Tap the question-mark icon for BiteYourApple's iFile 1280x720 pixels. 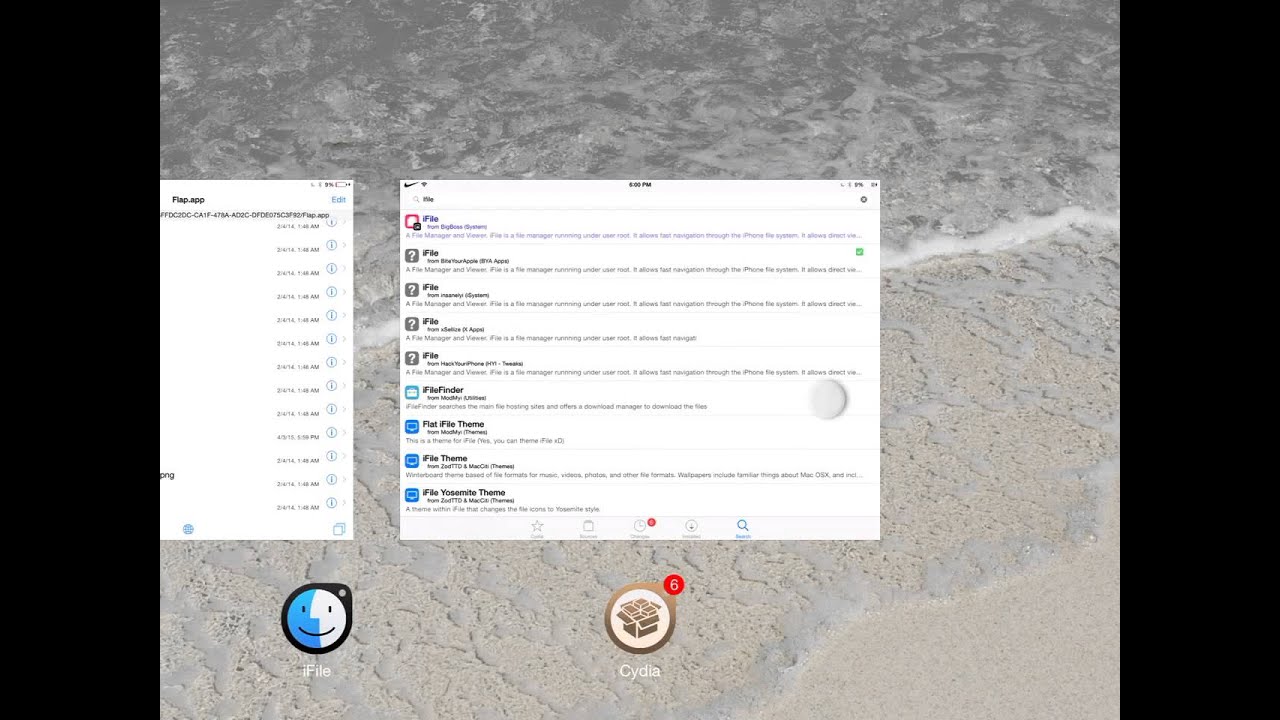[411, 256]
